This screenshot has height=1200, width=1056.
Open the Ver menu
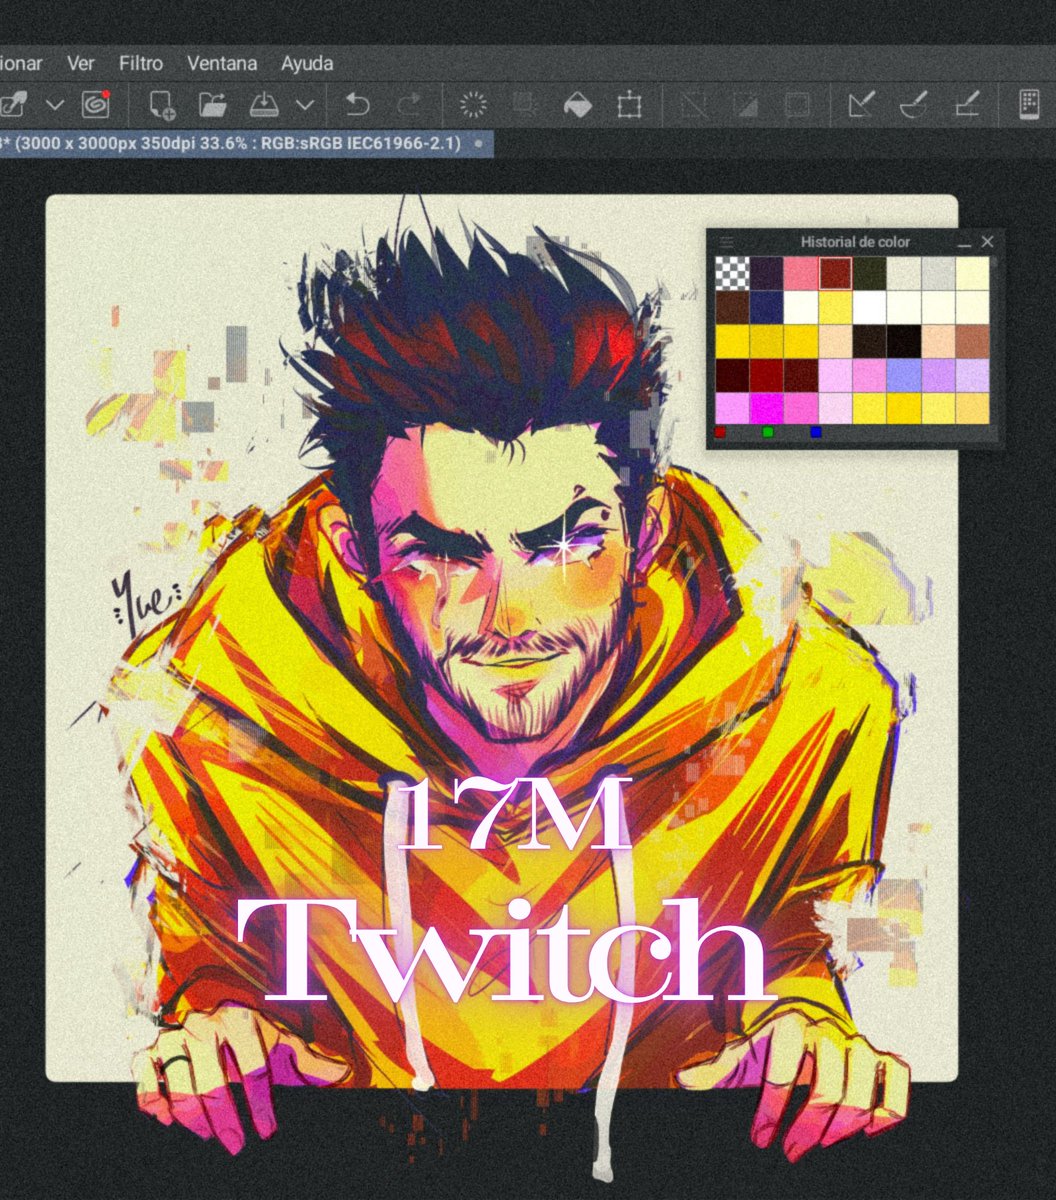[x=81, y=63]
